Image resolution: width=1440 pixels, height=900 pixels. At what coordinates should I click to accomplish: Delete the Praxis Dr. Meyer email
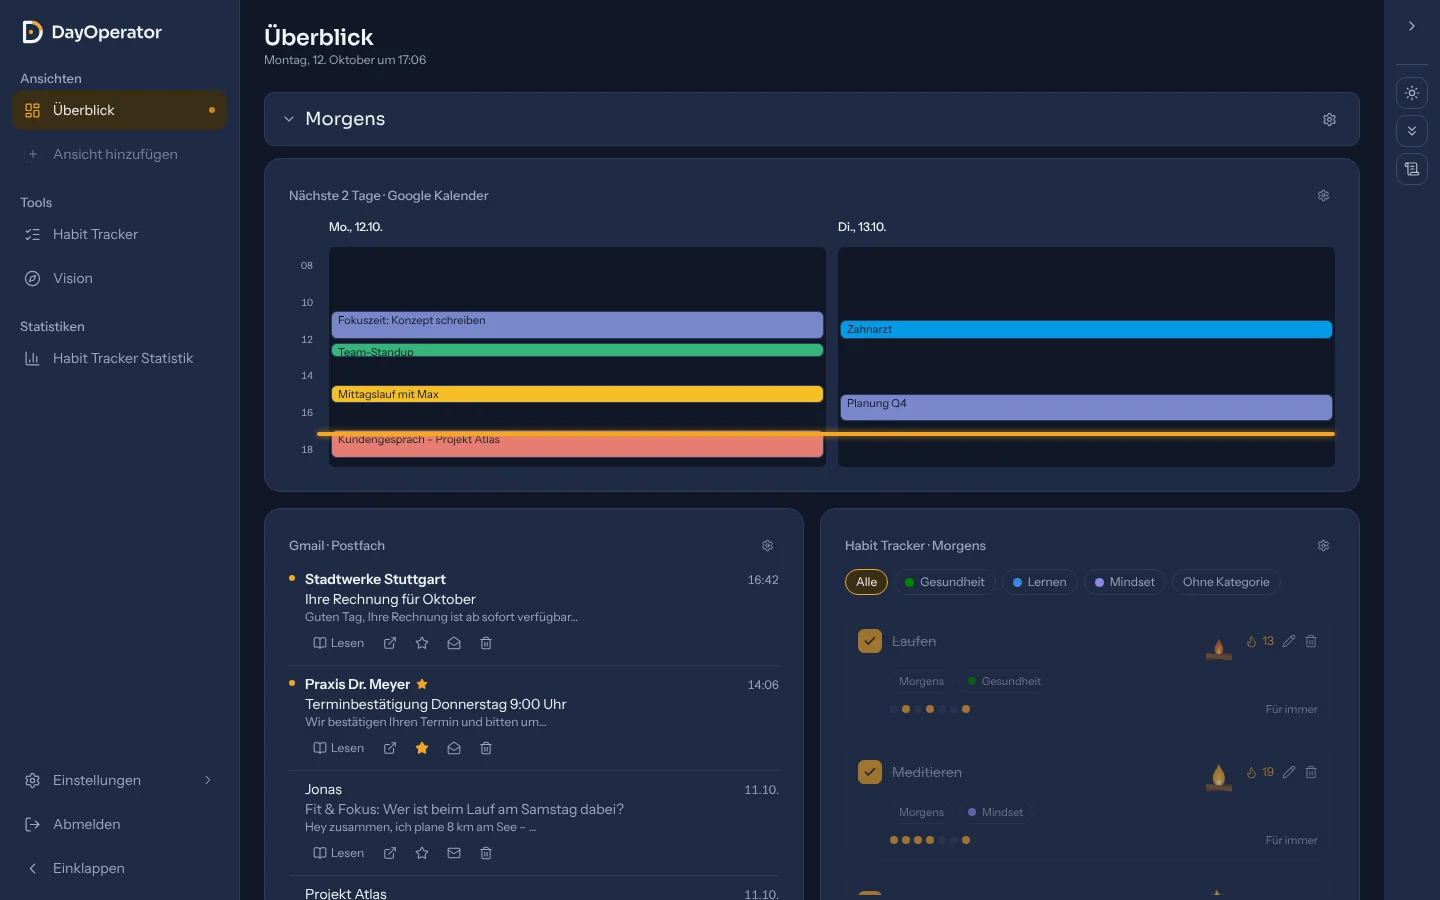click(486, 748)
